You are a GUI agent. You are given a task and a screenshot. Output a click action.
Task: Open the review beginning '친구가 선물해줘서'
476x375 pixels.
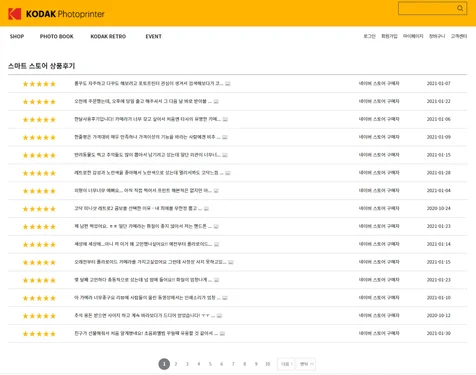point(146,333)
